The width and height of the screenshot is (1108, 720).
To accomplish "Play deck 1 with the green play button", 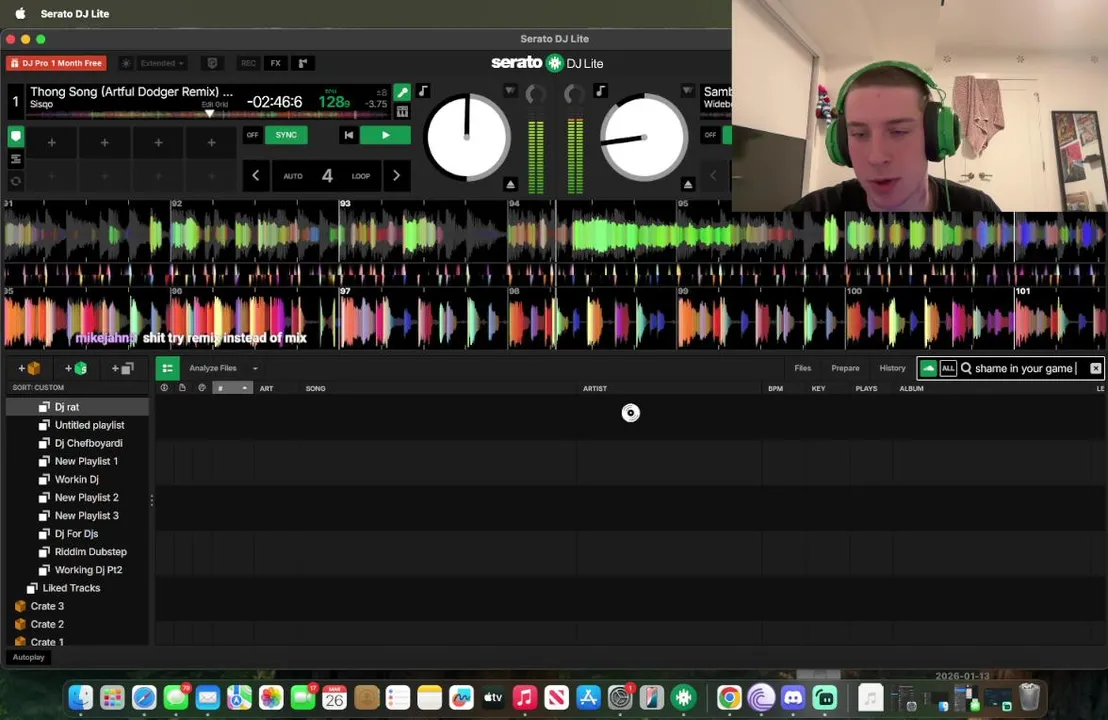I will 385,135.
